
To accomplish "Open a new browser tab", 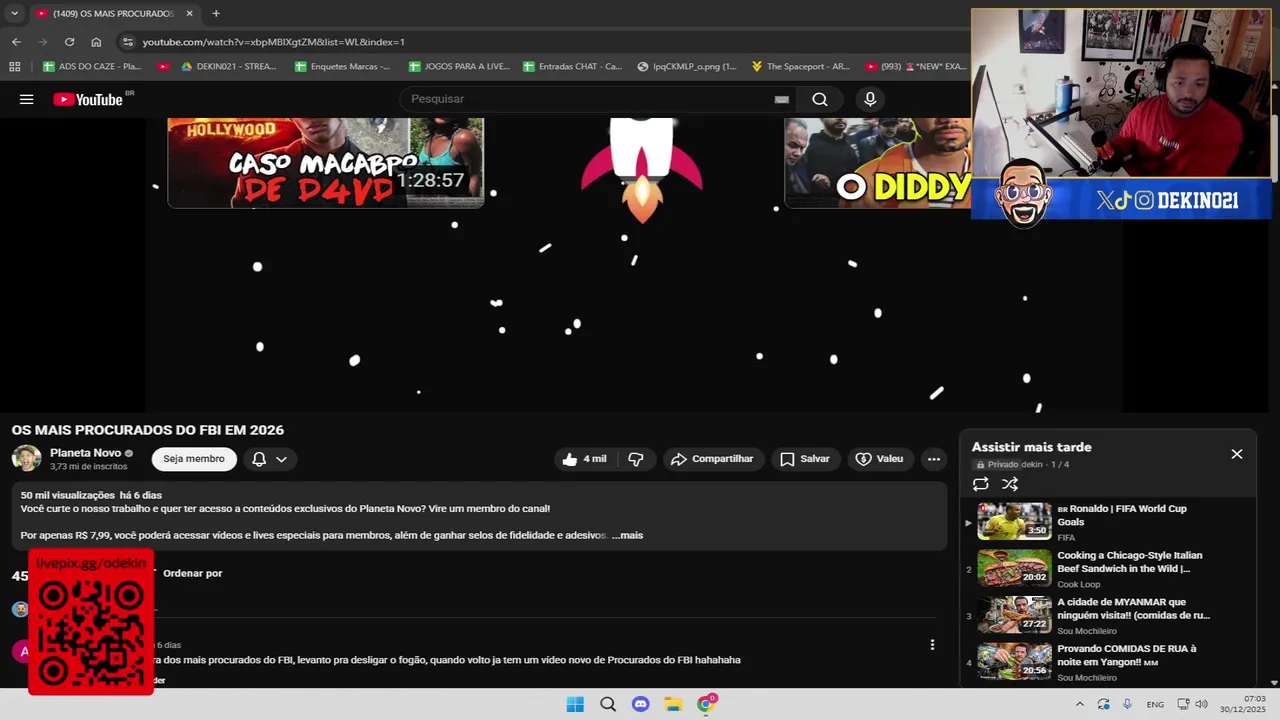I will pyautogui.click(x=216, y=13).
